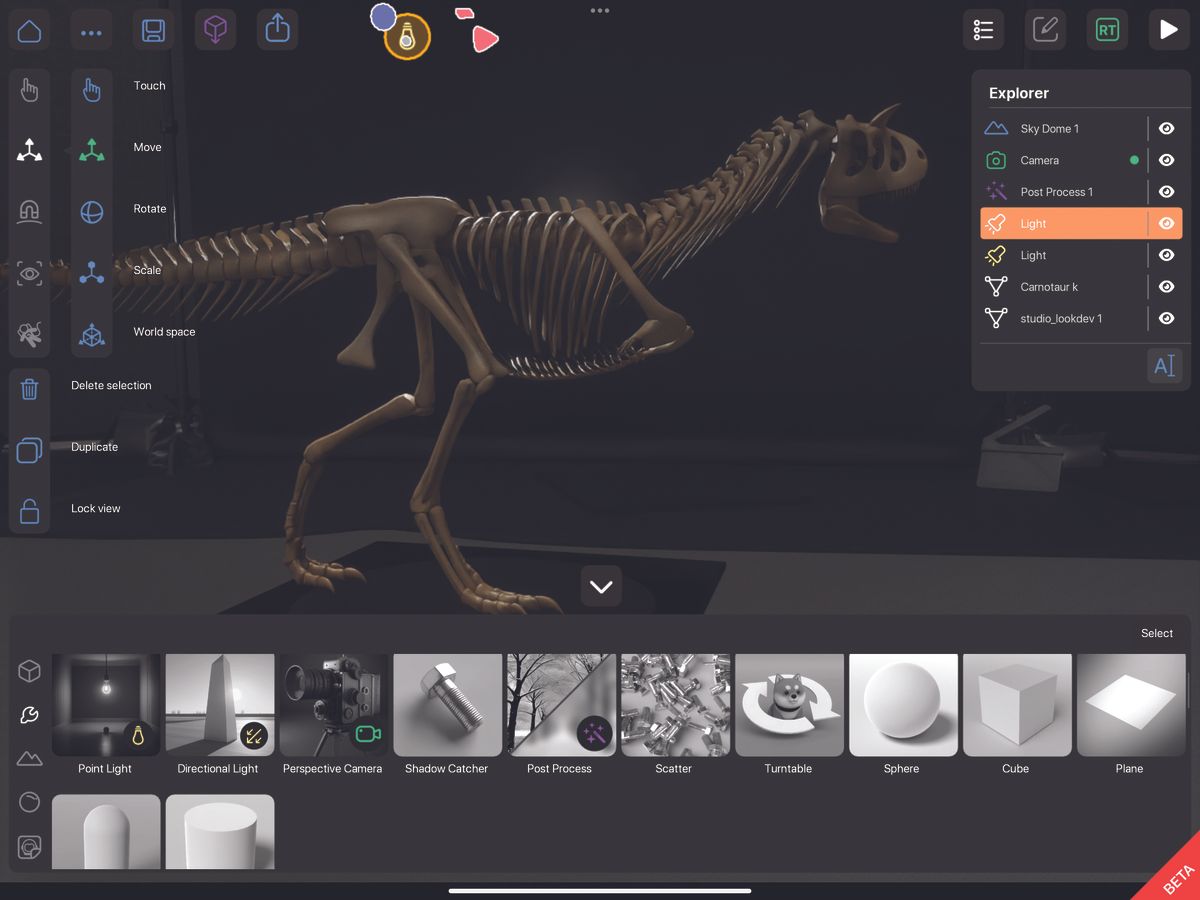The height and width of the screenshot is (900, 1200).
Task: Hide the Sky Dome 1 object
Action: coord(1166,128)
